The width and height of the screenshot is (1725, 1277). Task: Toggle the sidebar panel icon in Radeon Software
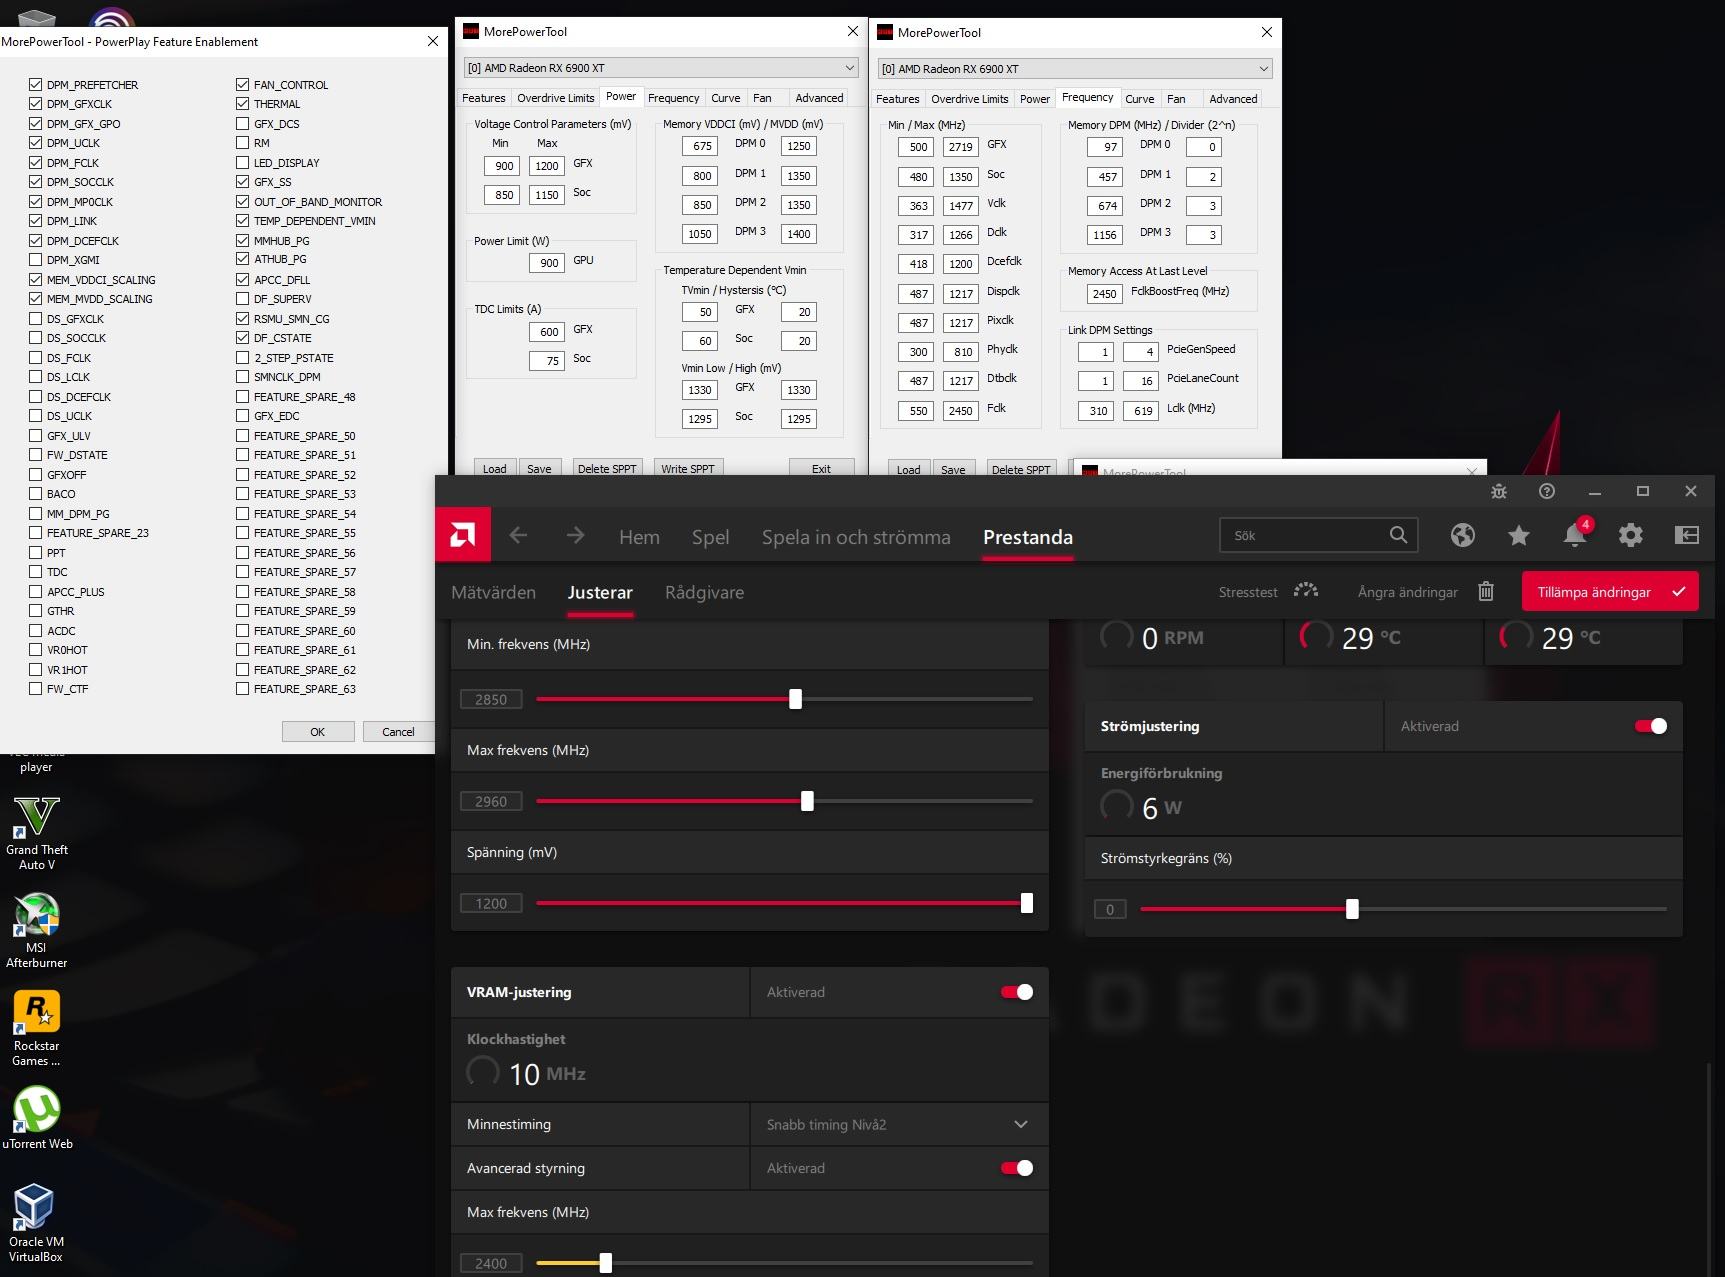tap(1687, 535)
